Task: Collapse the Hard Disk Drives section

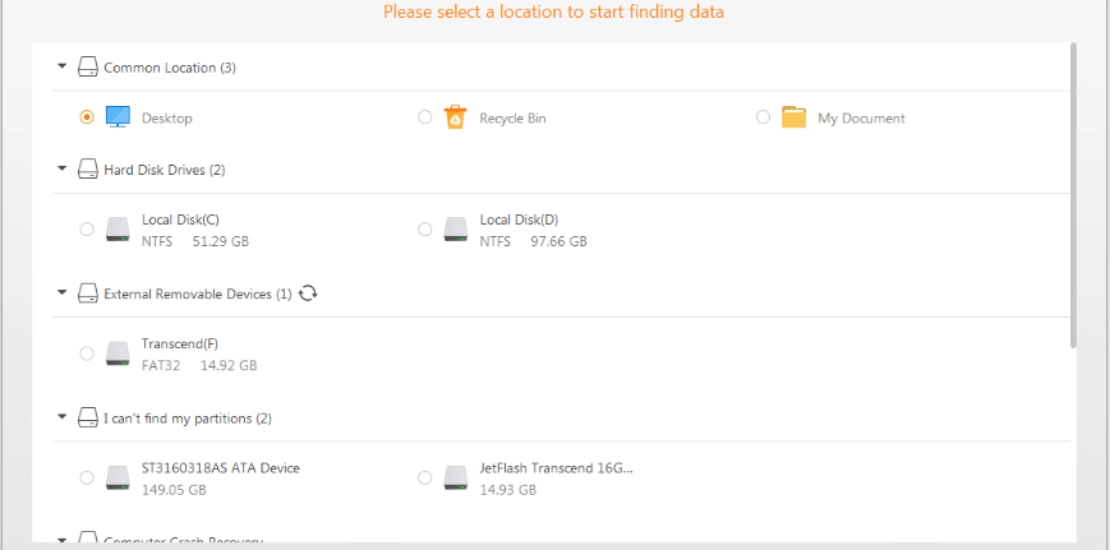Action: (62, 169)
